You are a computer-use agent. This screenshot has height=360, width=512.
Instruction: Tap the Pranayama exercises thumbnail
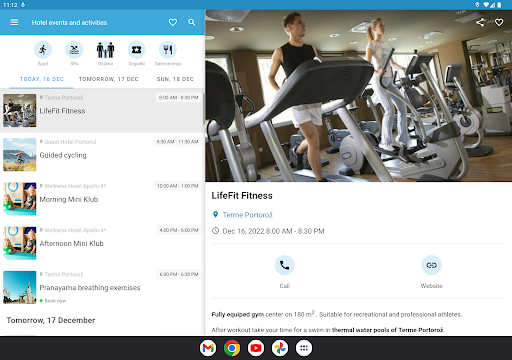pos(20,287)
